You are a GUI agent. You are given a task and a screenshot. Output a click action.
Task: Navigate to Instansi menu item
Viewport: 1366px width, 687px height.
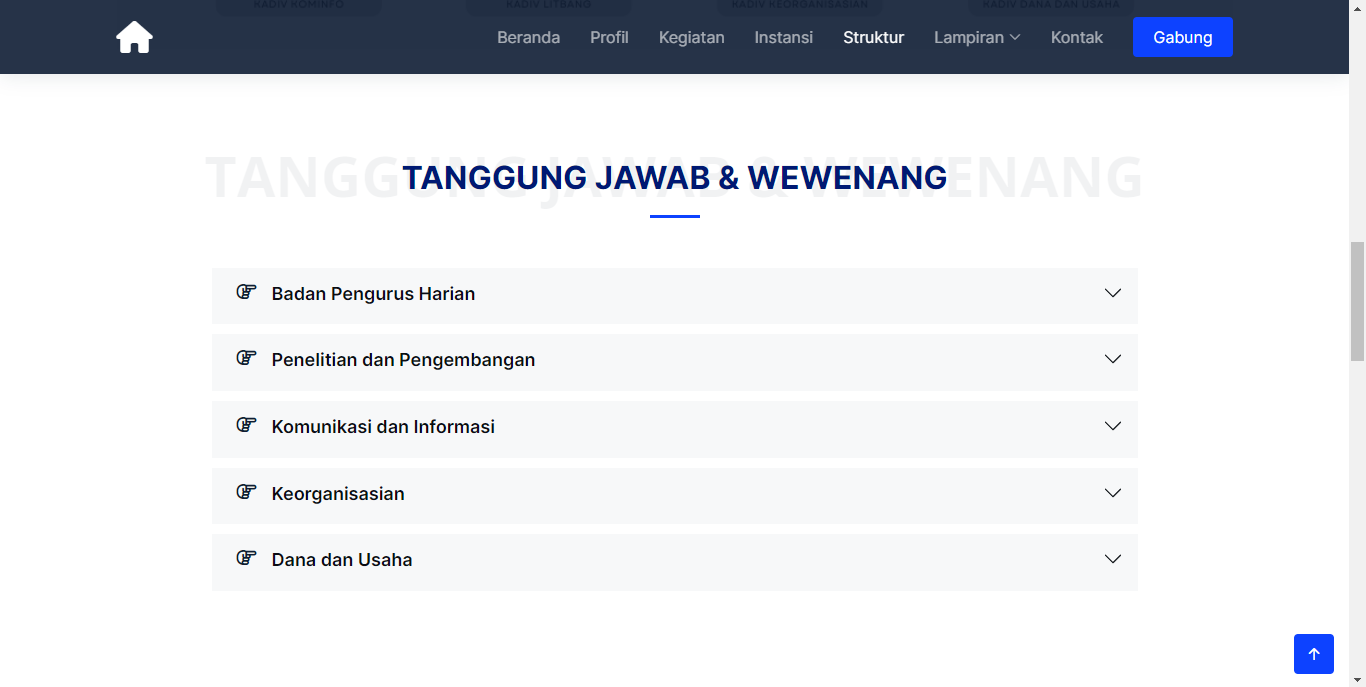[783, 38]
